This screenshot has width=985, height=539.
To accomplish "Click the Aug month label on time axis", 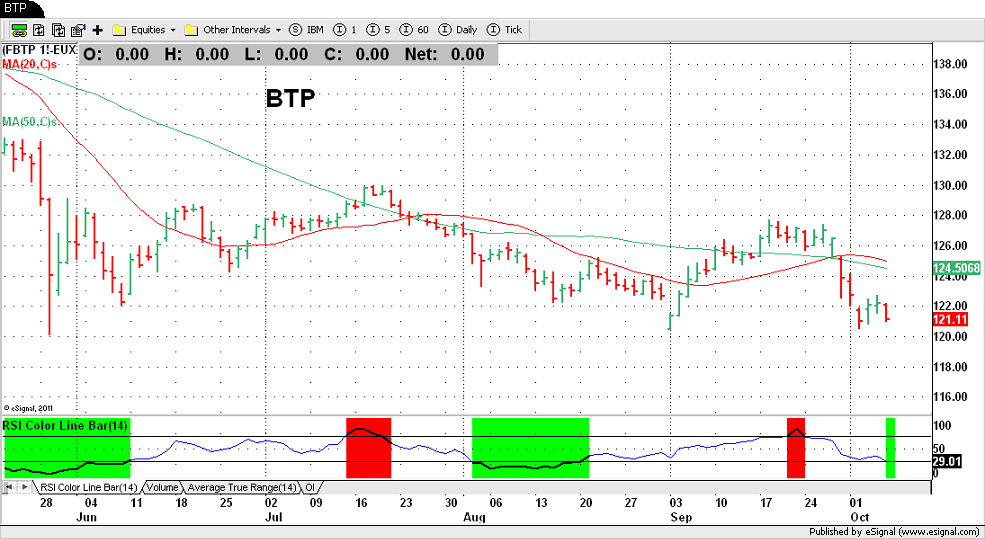I will point(474,517).
